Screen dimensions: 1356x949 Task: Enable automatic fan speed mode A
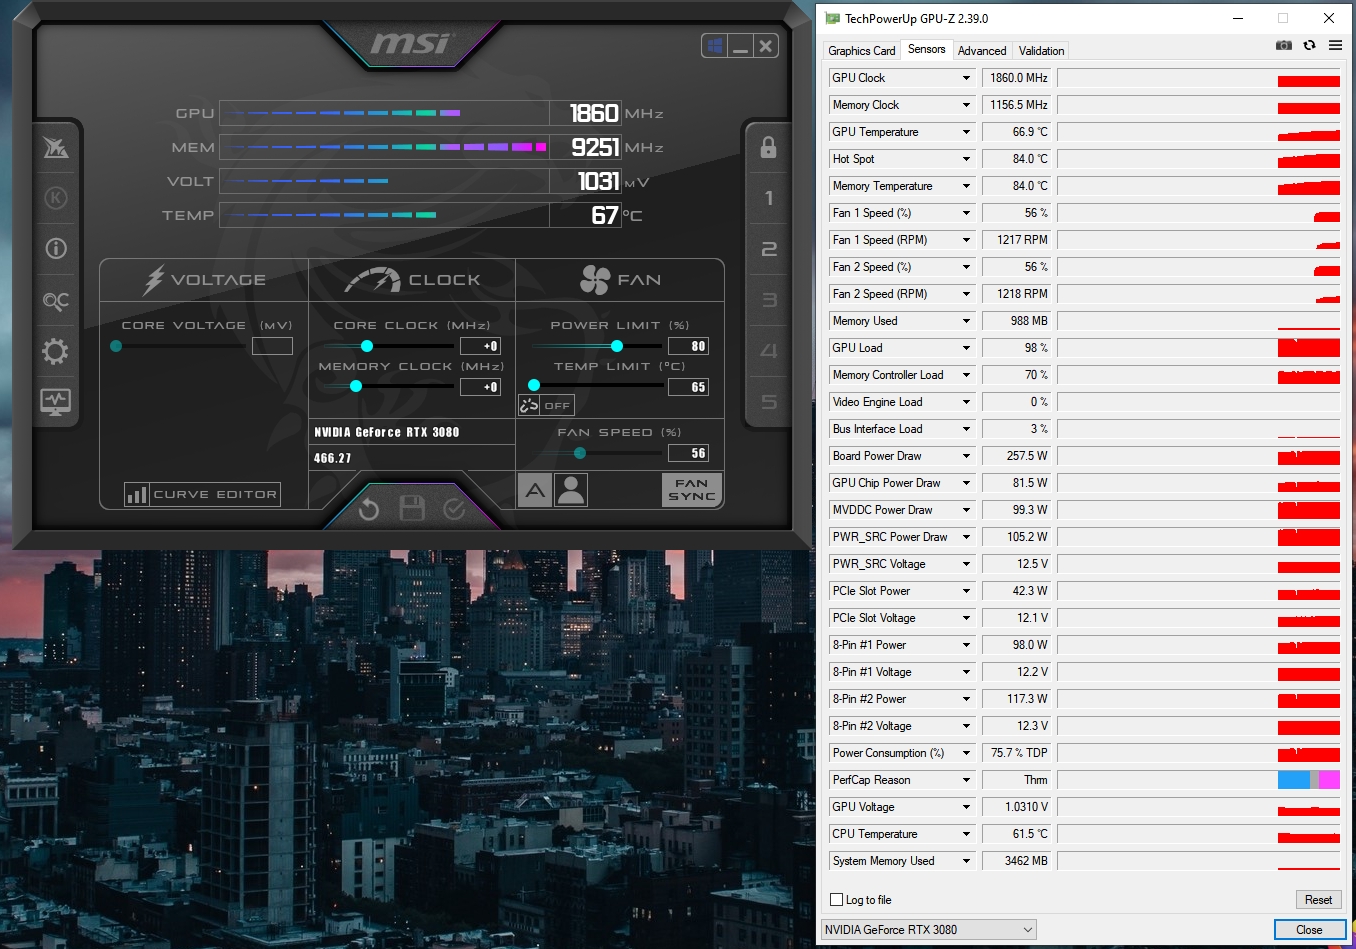[535, 490]
